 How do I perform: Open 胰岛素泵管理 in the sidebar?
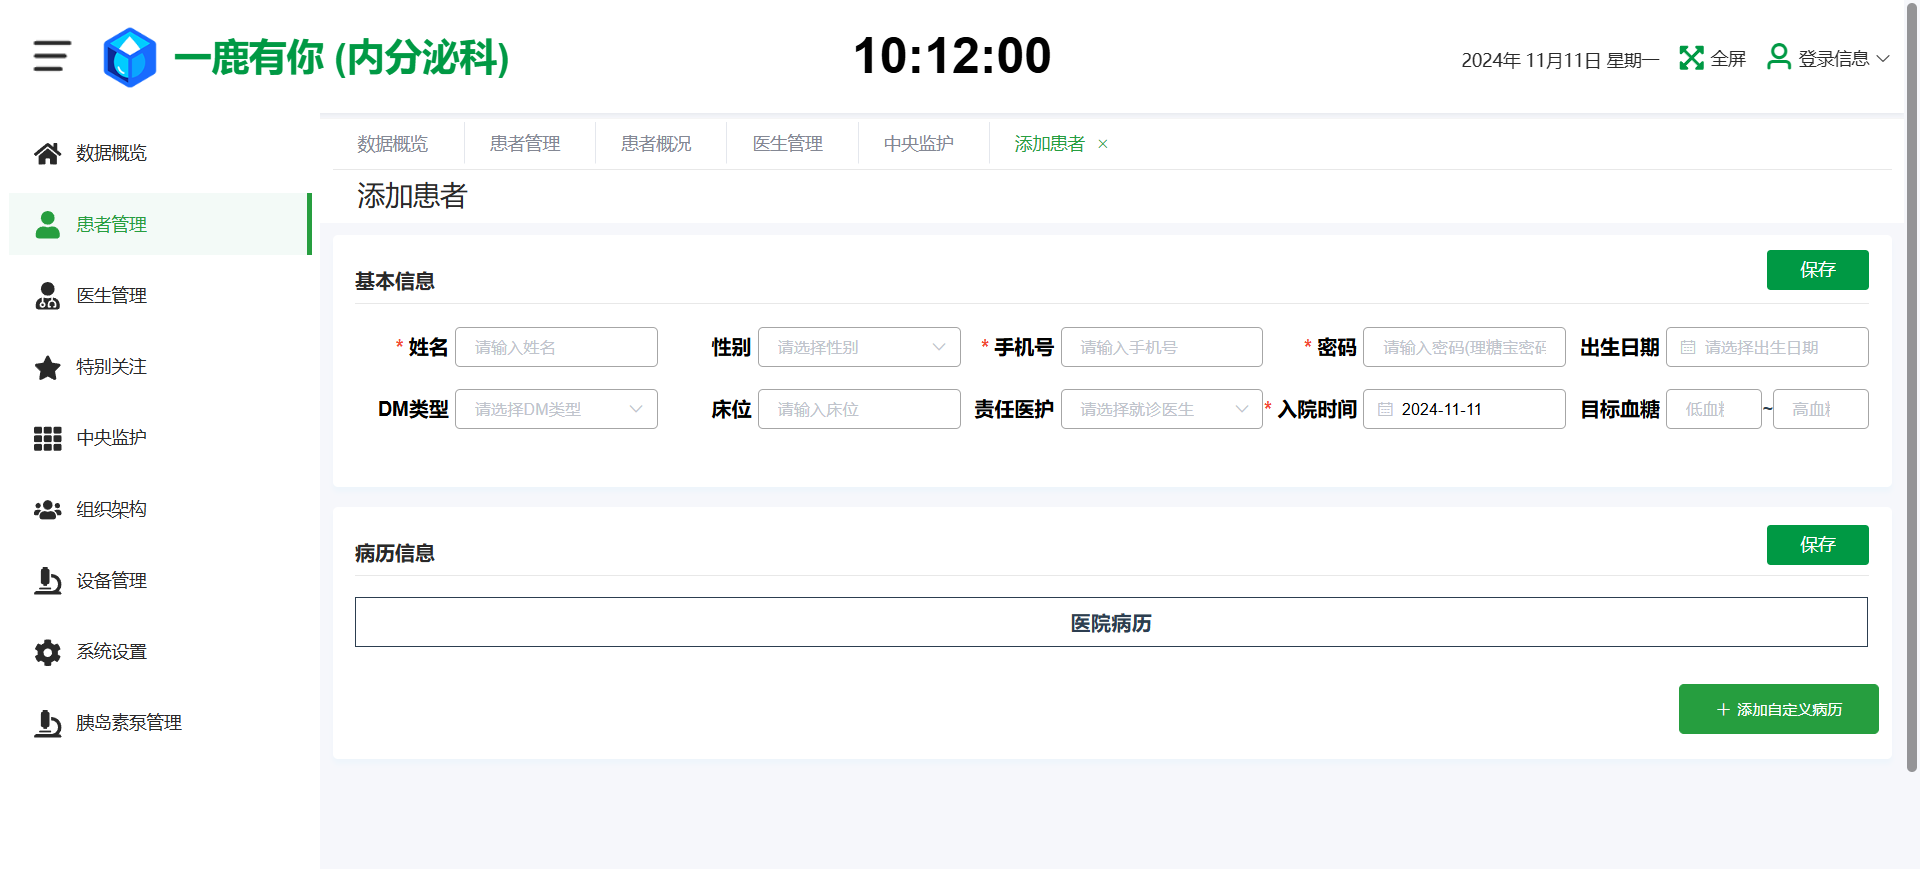coord(160,723)
